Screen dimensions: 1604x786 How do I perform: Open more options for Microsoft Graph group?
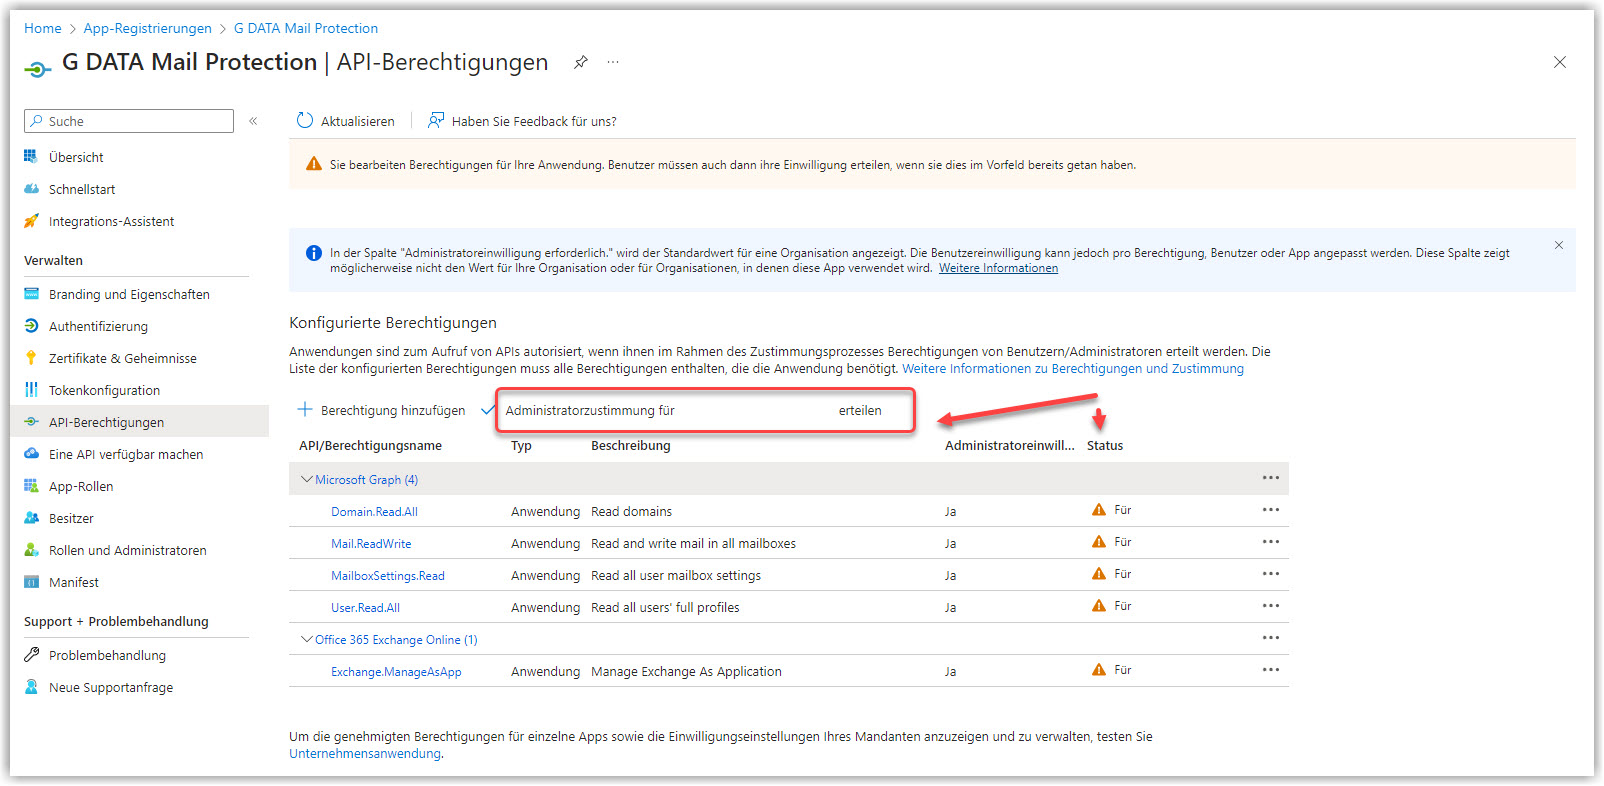(1271, 478)
